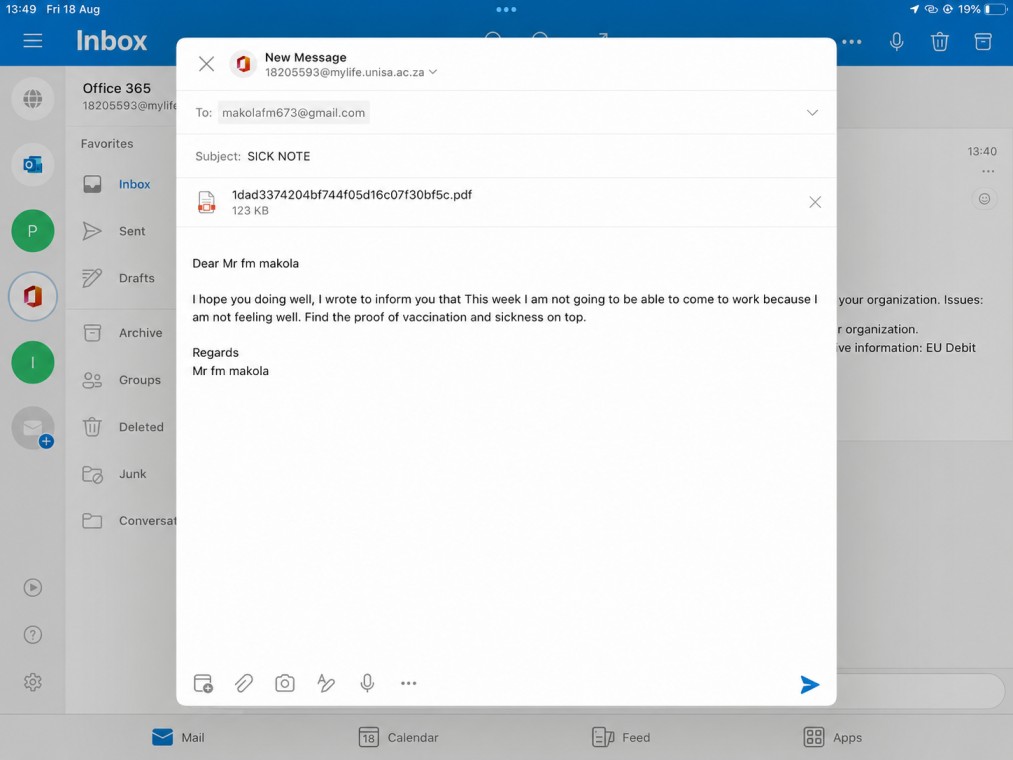Open the All Accounts globe icon
The image size is (1013, 760).
click(x=32, y=99)
